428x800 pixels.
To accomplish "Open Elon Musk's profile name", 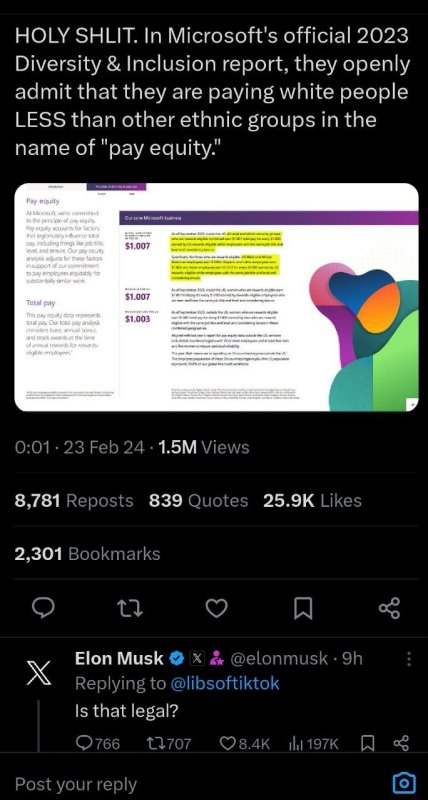I will (119, 658).
